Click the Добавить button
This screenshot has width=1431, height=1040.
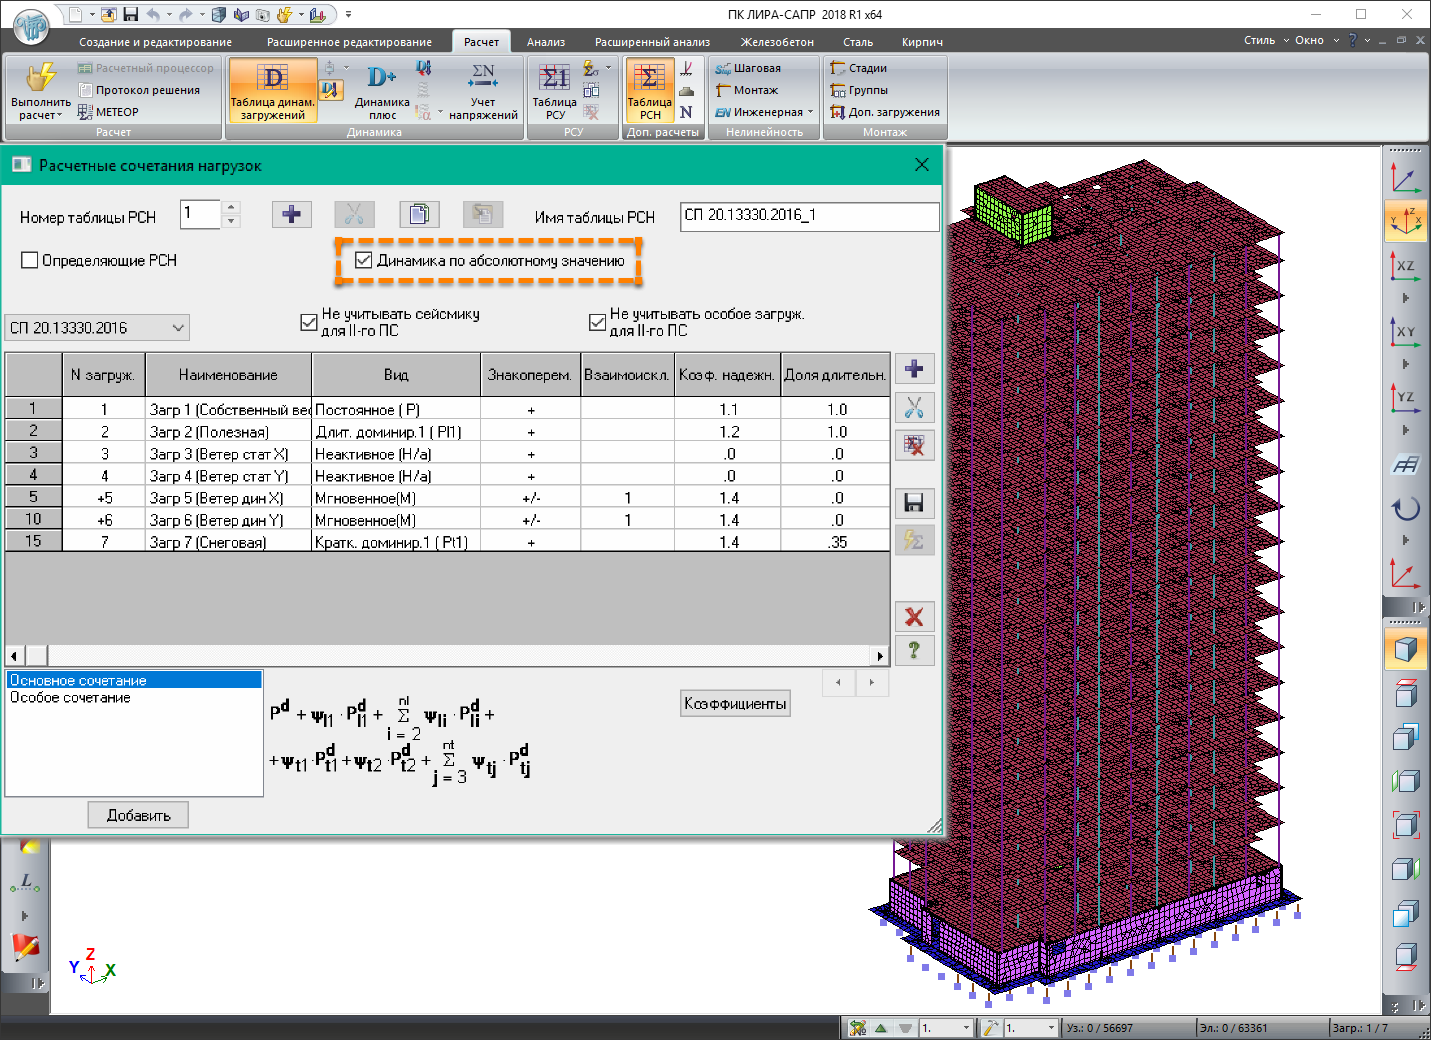tap(138, 816)
